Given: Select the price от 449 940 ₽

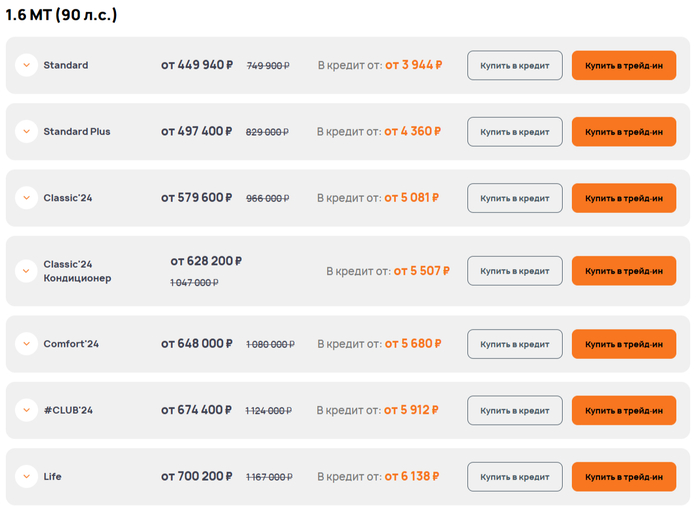Looking at the screenshot, I should (197, 65).
